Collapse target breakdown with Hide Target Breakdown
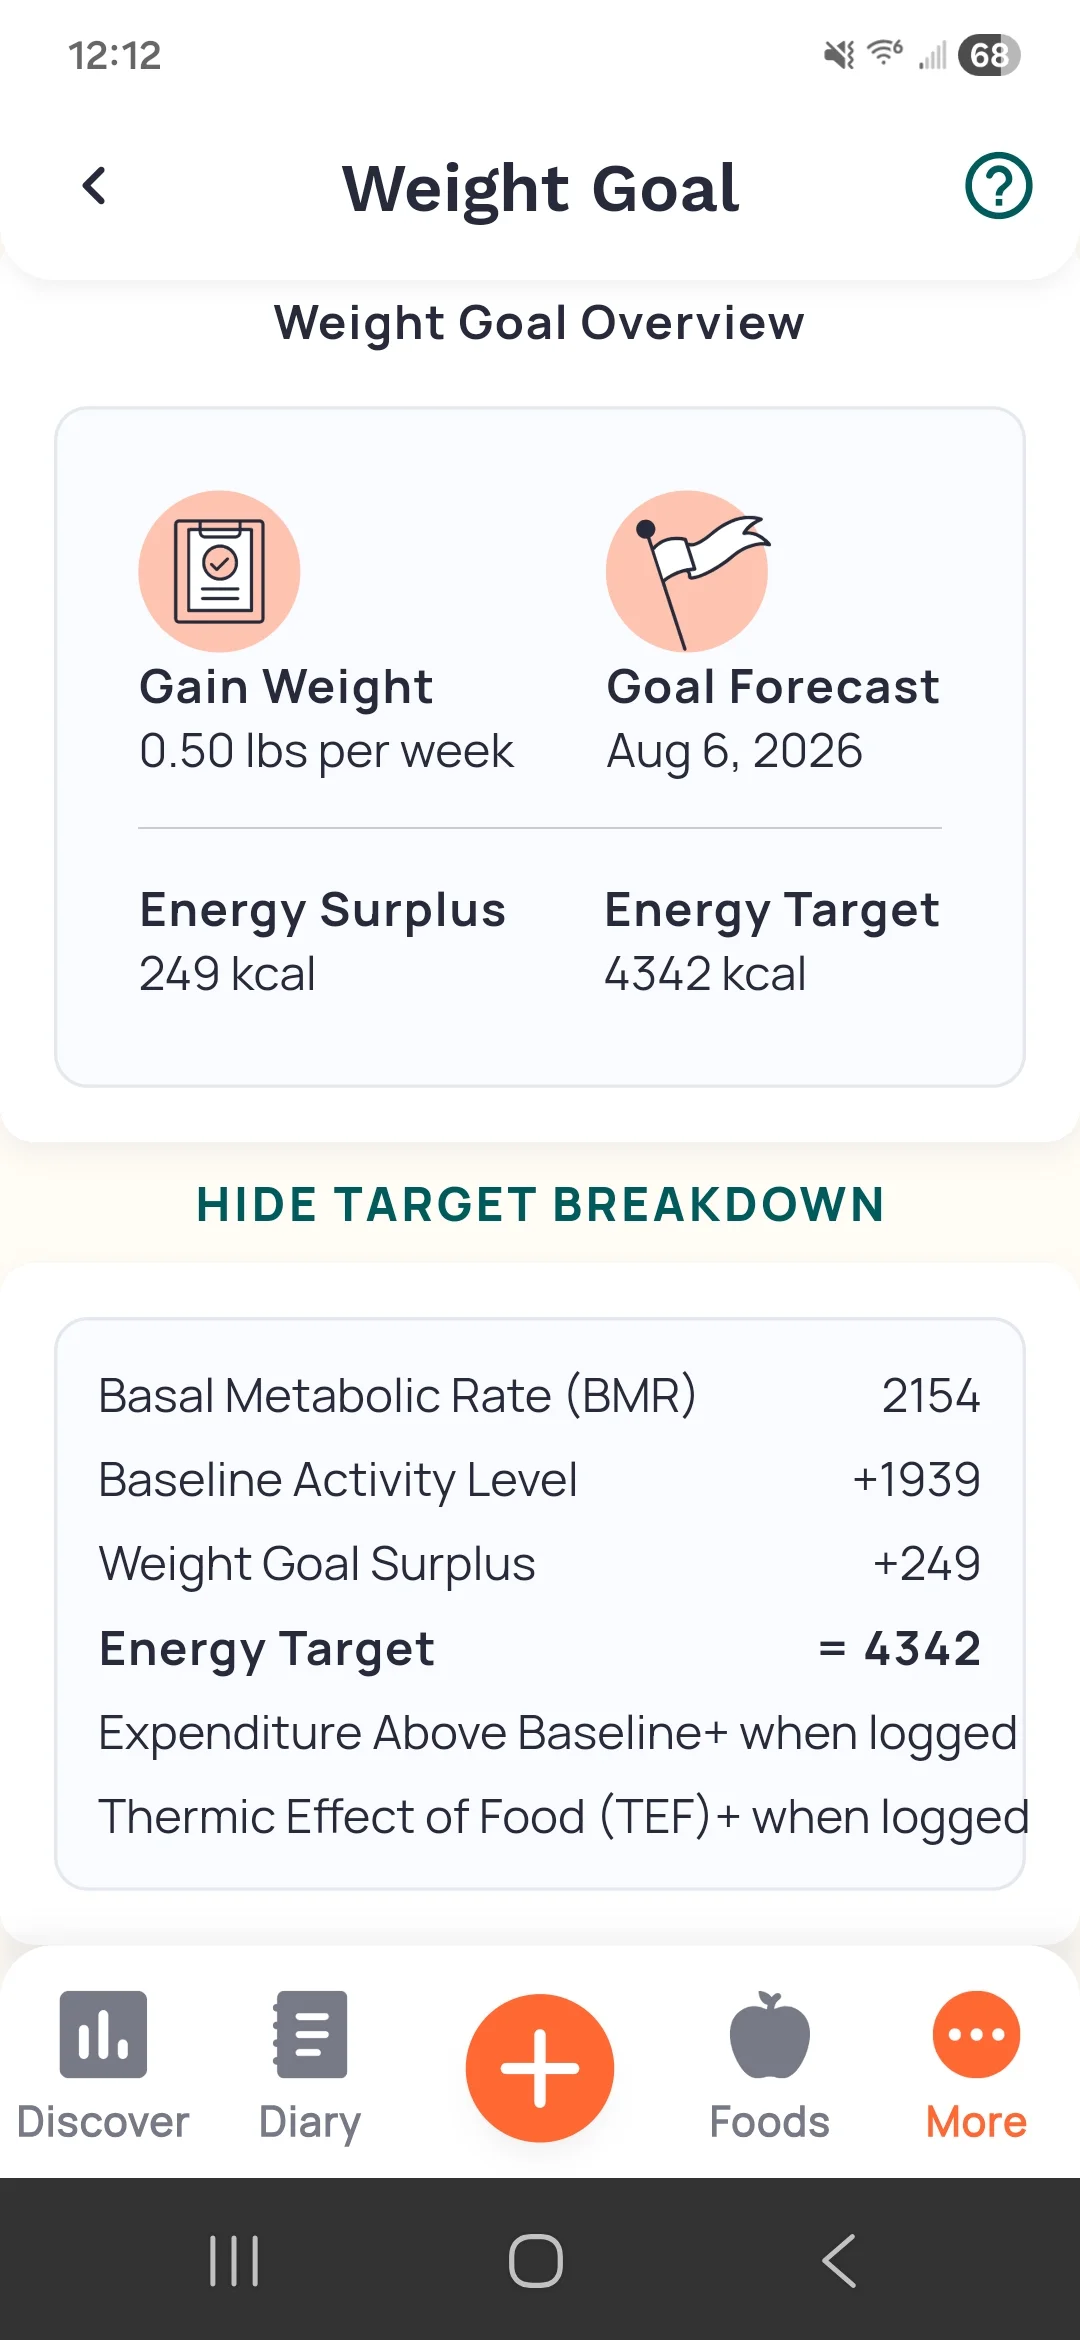Viewport: 1080px width, 2340px height. pyautogui.click(x=540, y=1204)
